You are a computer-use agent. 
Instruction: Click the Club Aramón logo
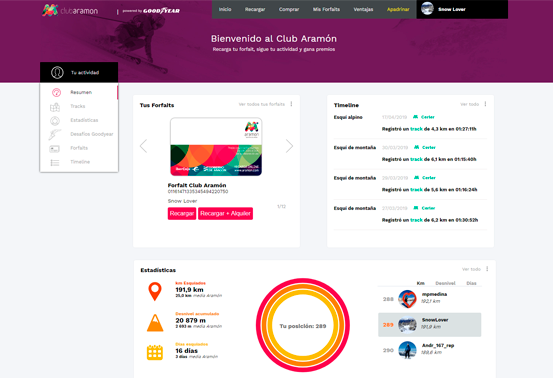tap(70, 10)
